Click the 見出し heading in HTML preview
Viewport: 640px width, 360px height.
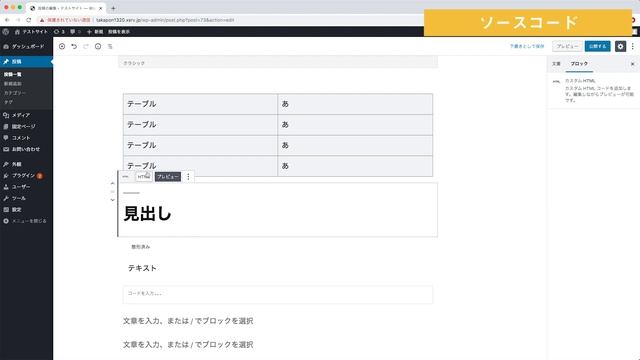(x=147, y=214)
